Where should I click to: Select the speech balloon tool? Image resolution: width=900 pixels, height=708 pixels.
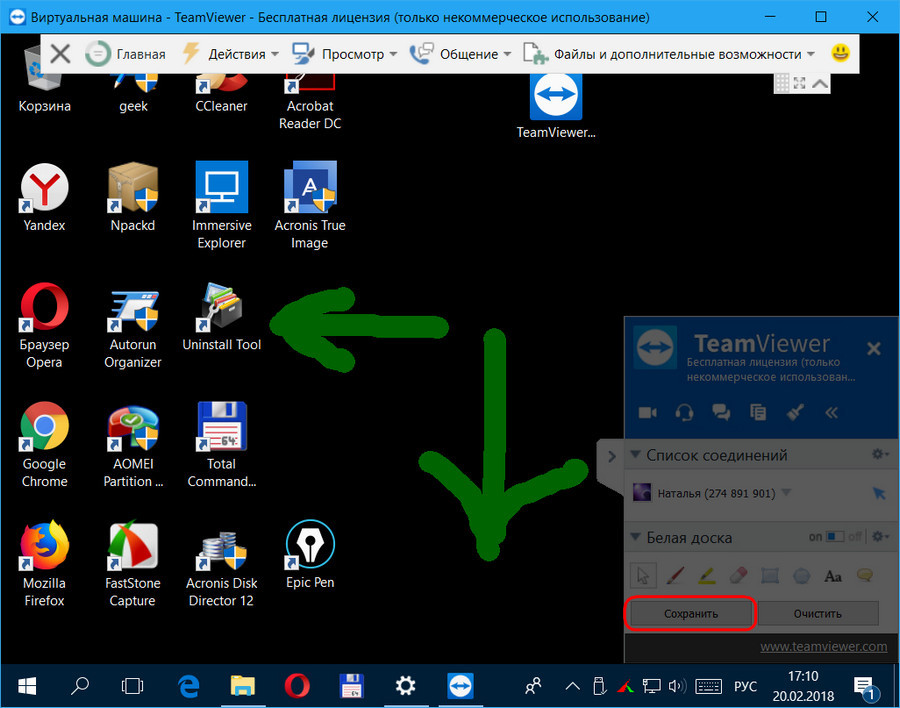[864, 576]
